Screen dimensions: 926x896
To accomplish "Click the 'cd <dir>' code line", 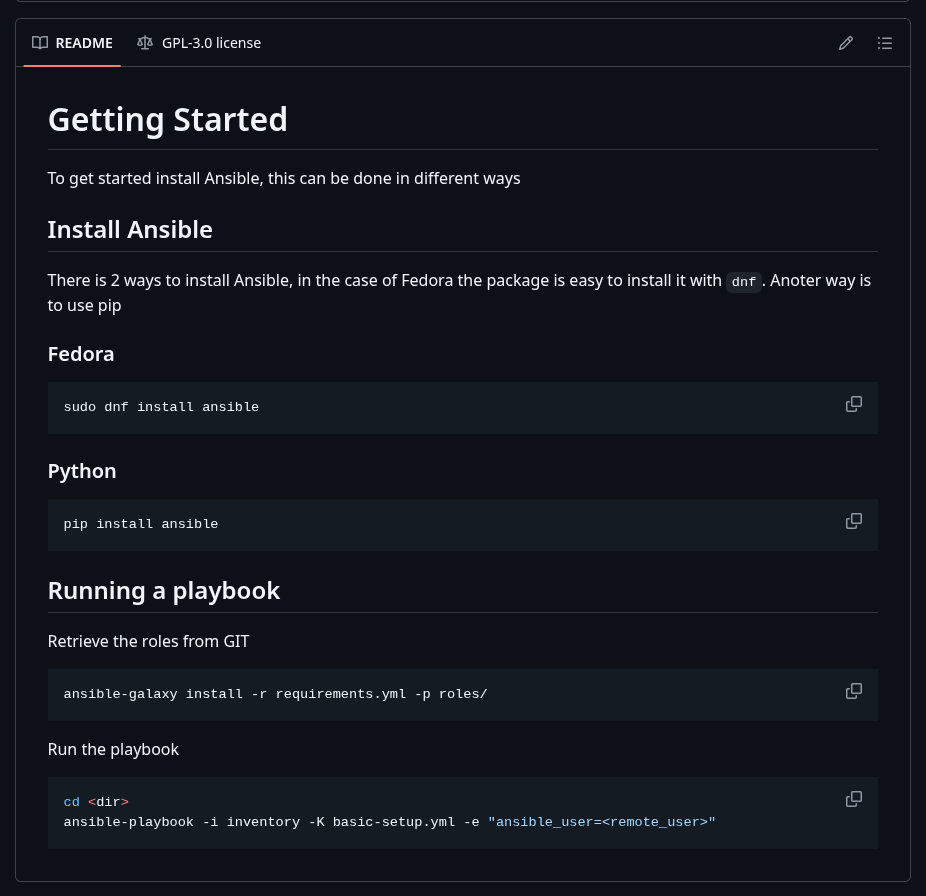I will tap(96, 802).
